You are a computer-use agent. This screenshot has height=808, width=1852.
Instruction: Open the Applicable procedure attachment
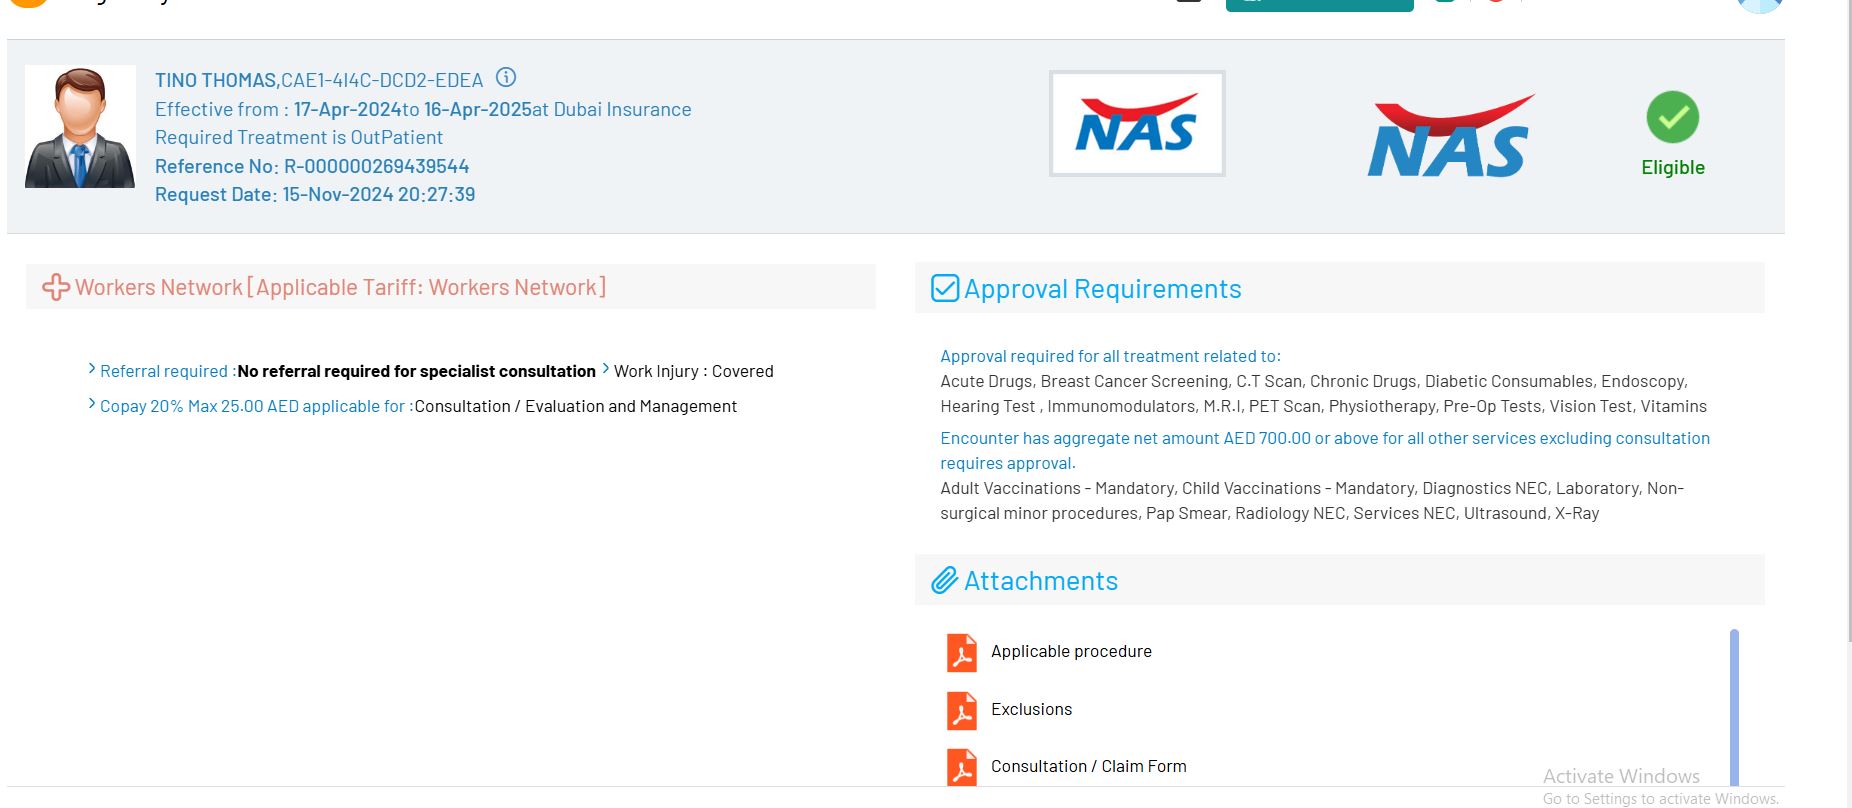coord(1071,651)
